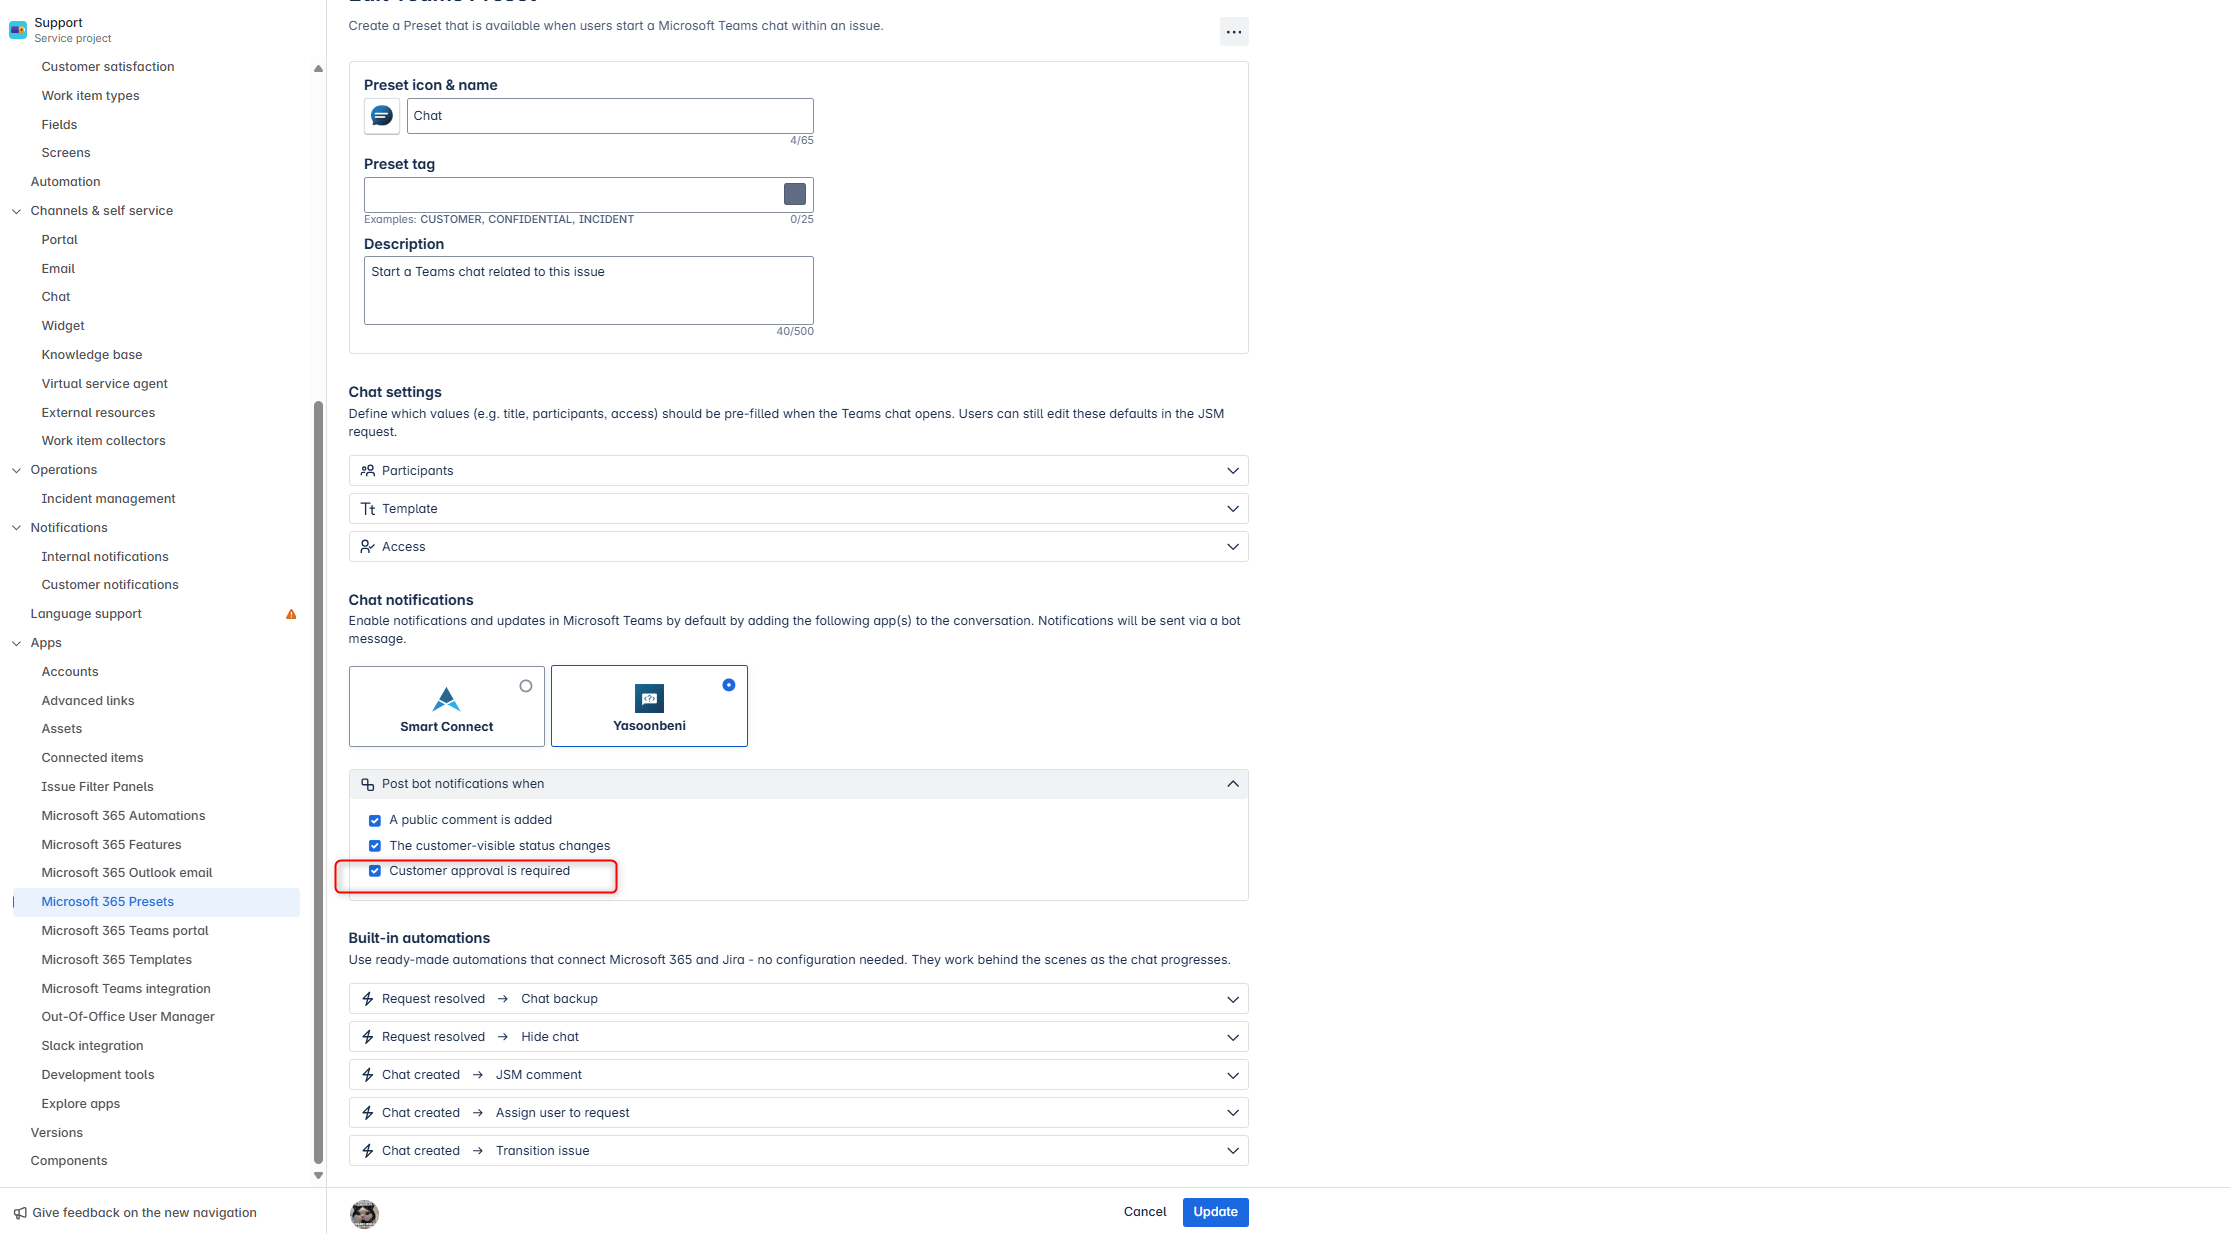Click the user avatar at bottom
2230x1234 pixels.
click(364, 1213)
